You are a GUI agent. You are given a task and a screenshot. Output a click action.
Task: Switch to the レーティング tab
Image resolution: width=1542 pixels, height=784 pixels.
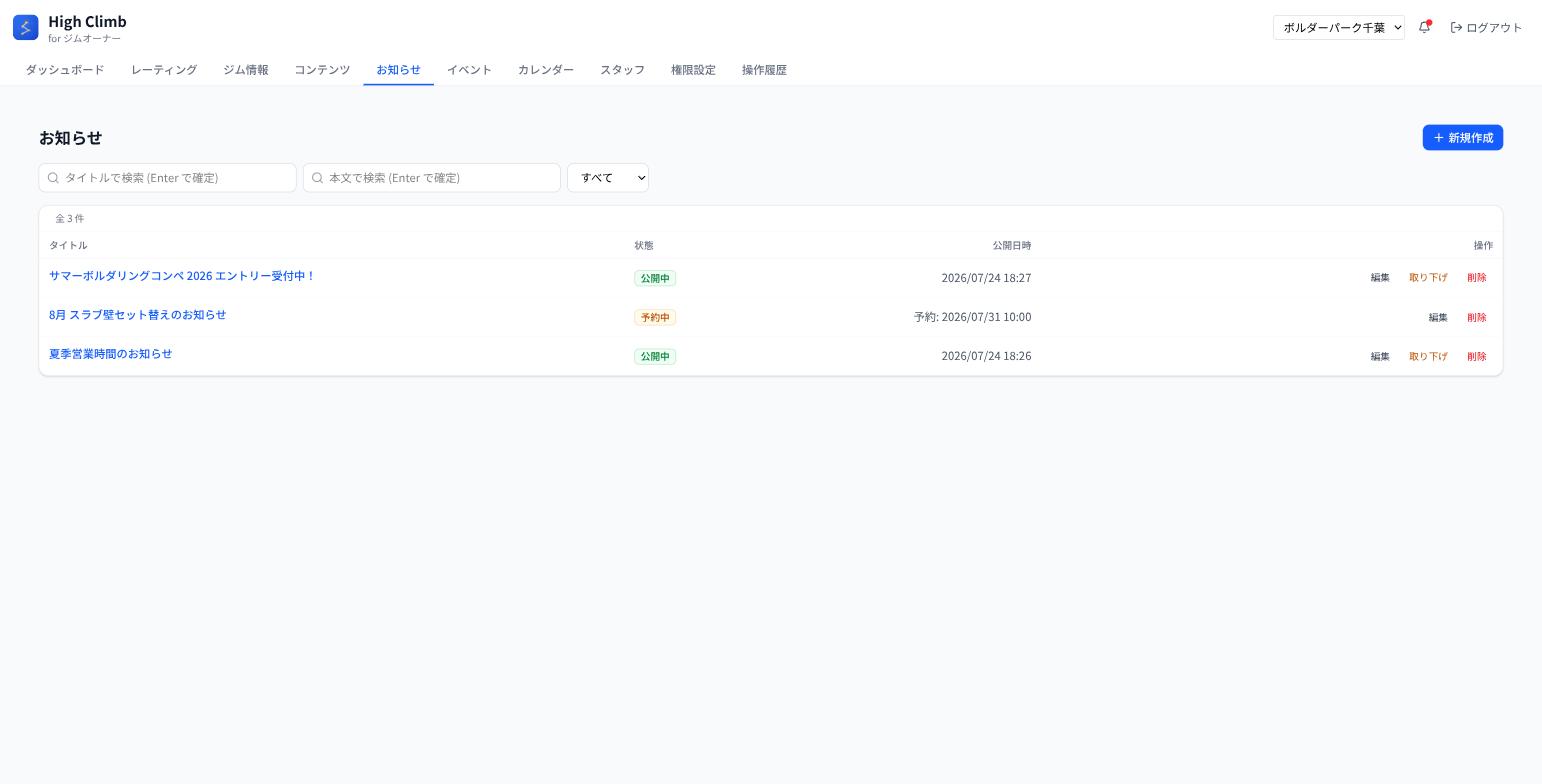[164, 70]
